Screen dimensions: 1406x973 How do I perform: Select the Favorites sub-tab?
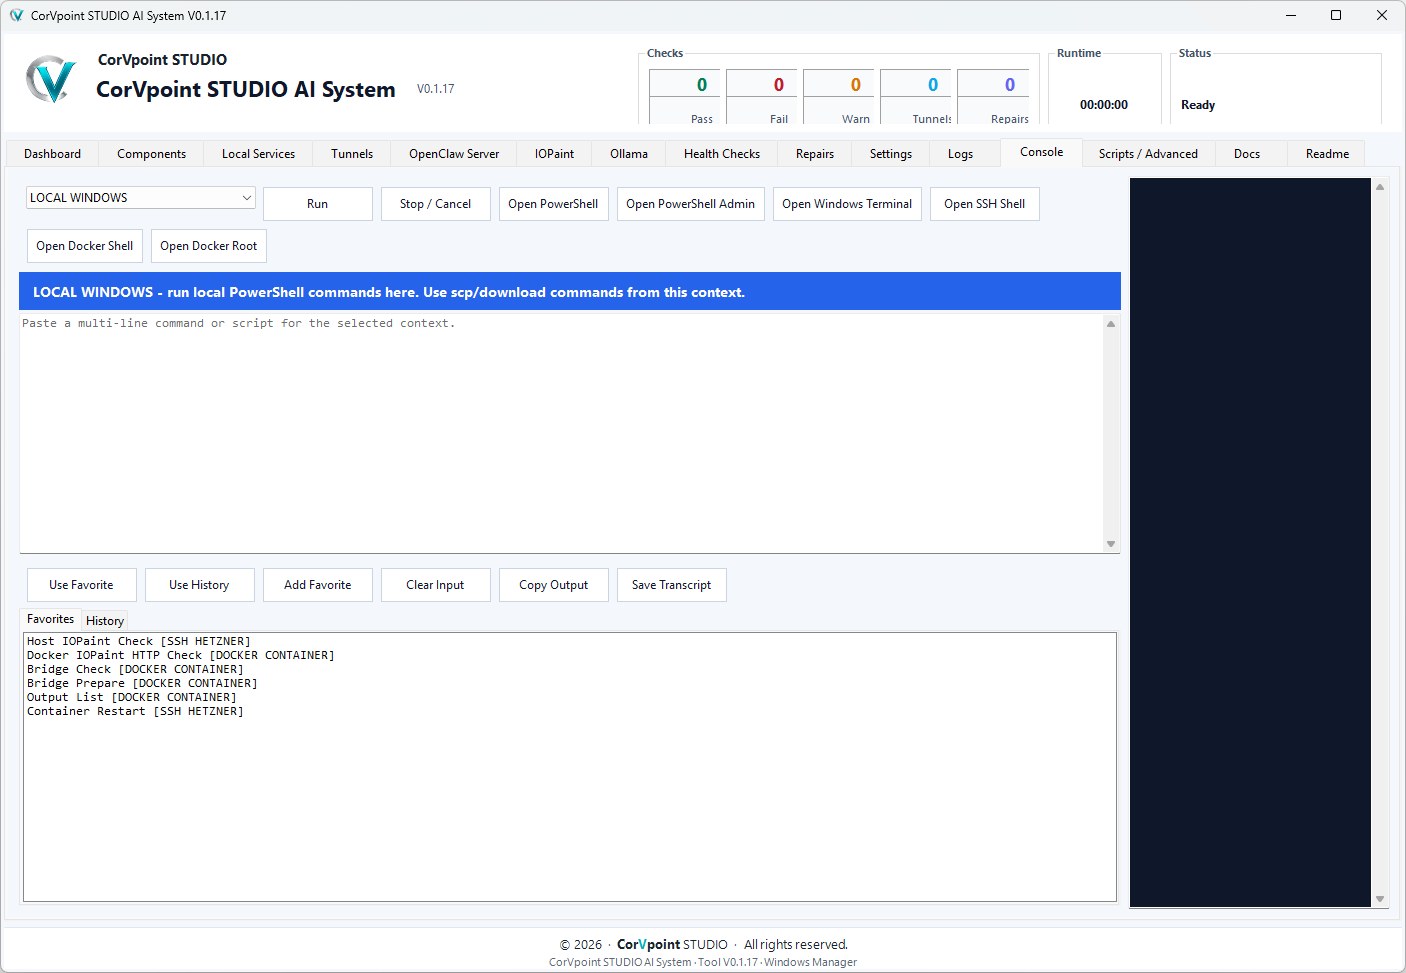(x=50, y=619)
